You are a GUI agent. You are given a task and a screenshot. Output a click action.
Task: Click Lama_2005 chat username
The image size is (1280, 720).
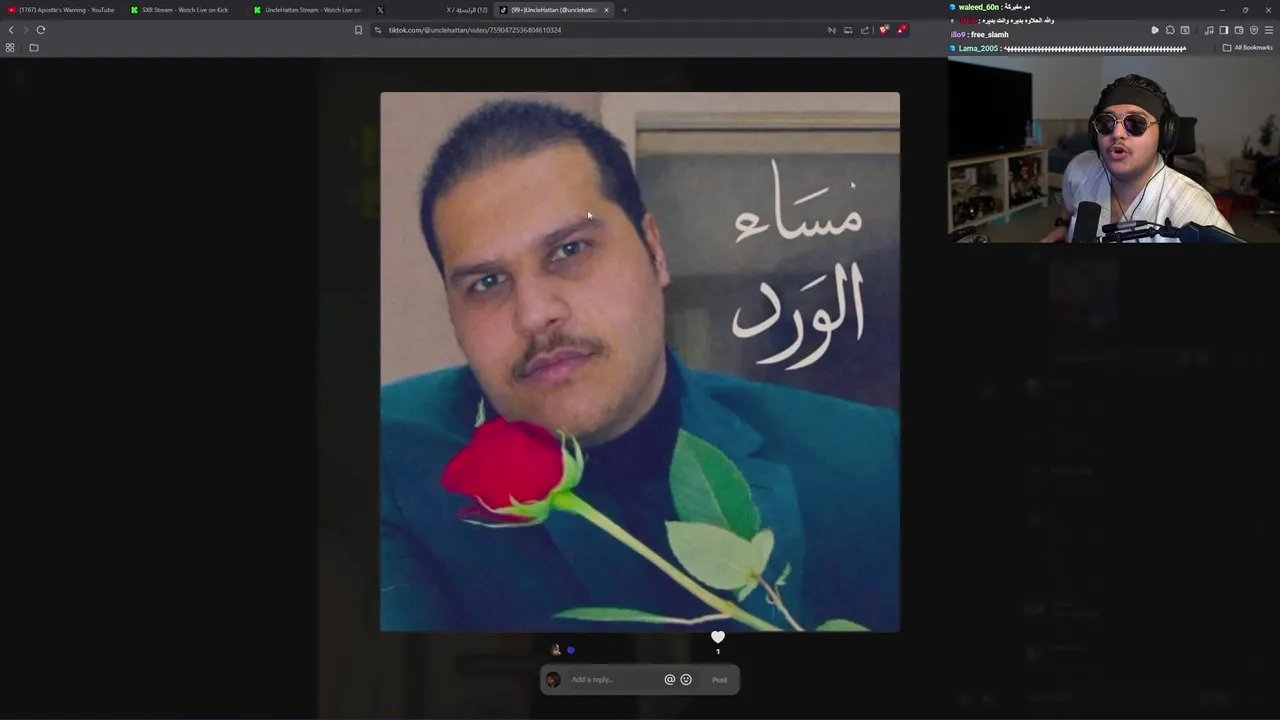click(x=977, y=48)
